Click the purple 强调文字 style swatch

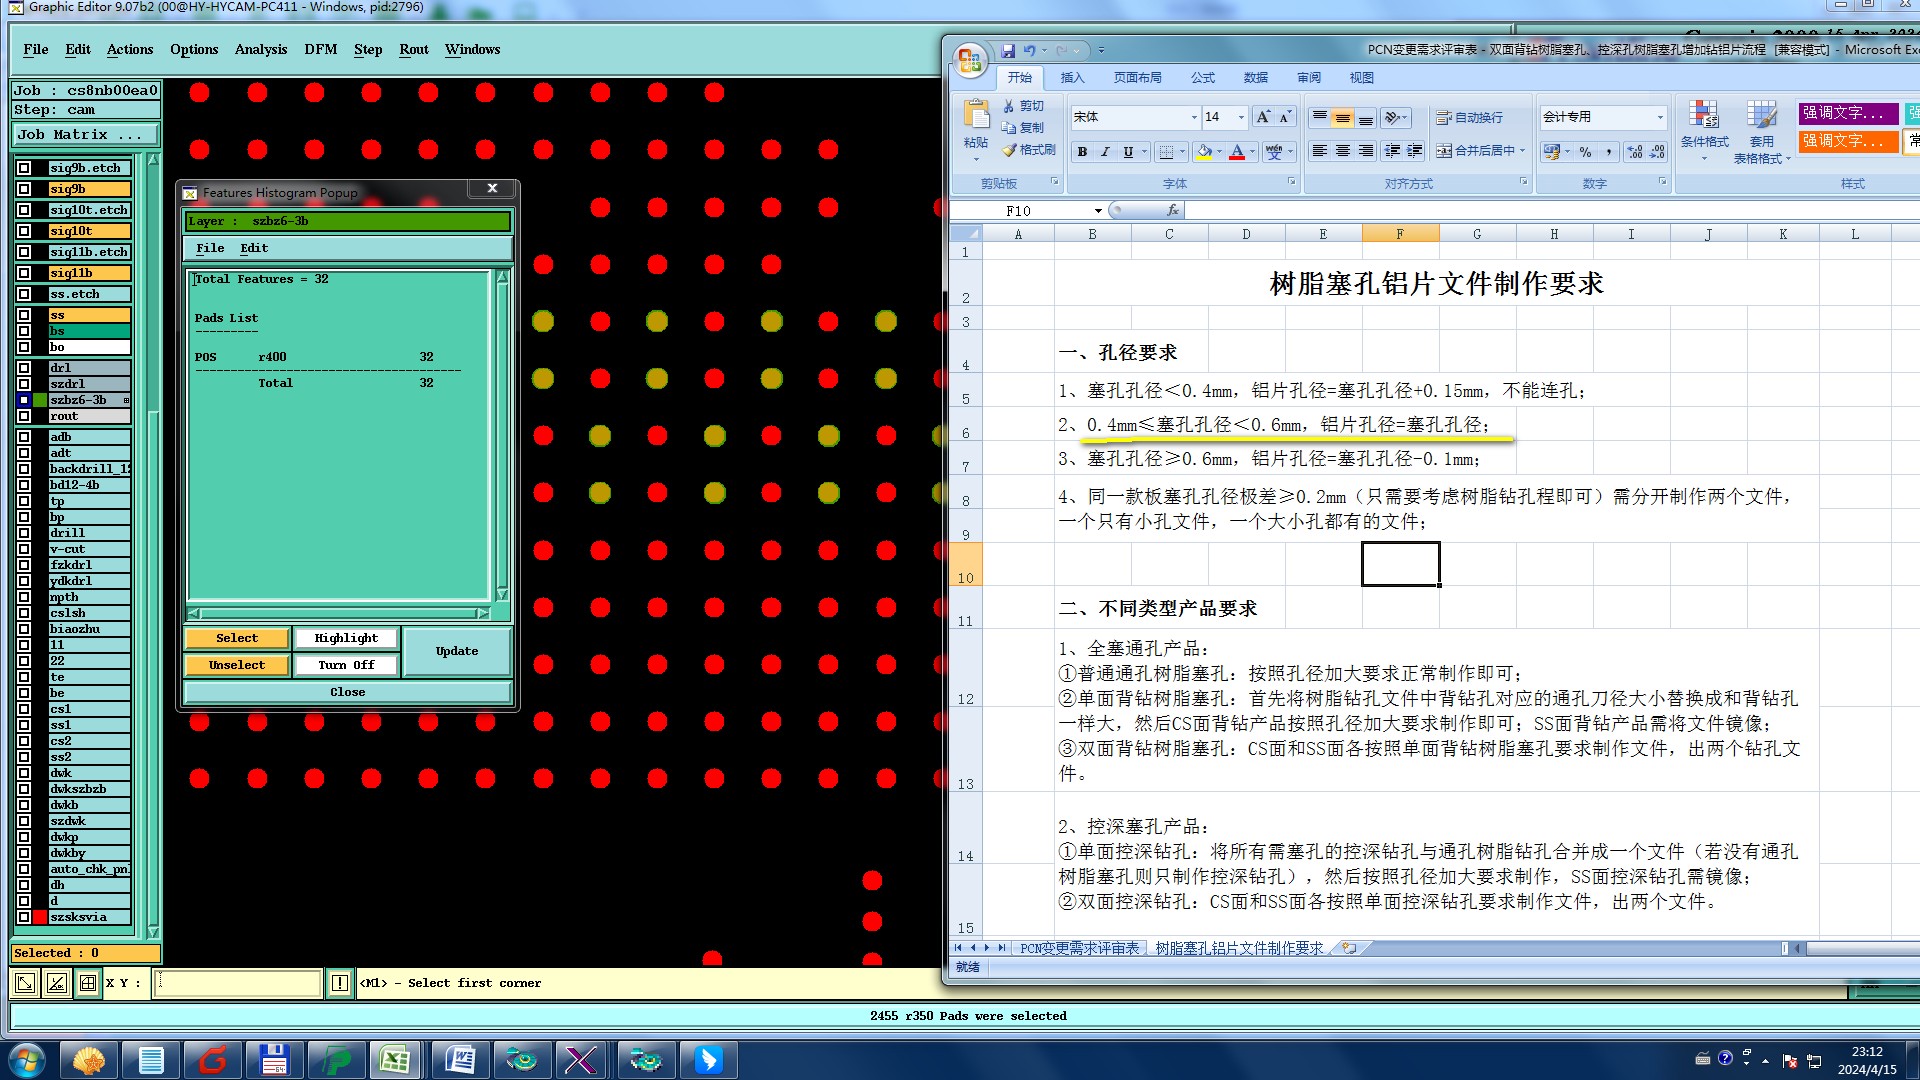[1846, 113]
